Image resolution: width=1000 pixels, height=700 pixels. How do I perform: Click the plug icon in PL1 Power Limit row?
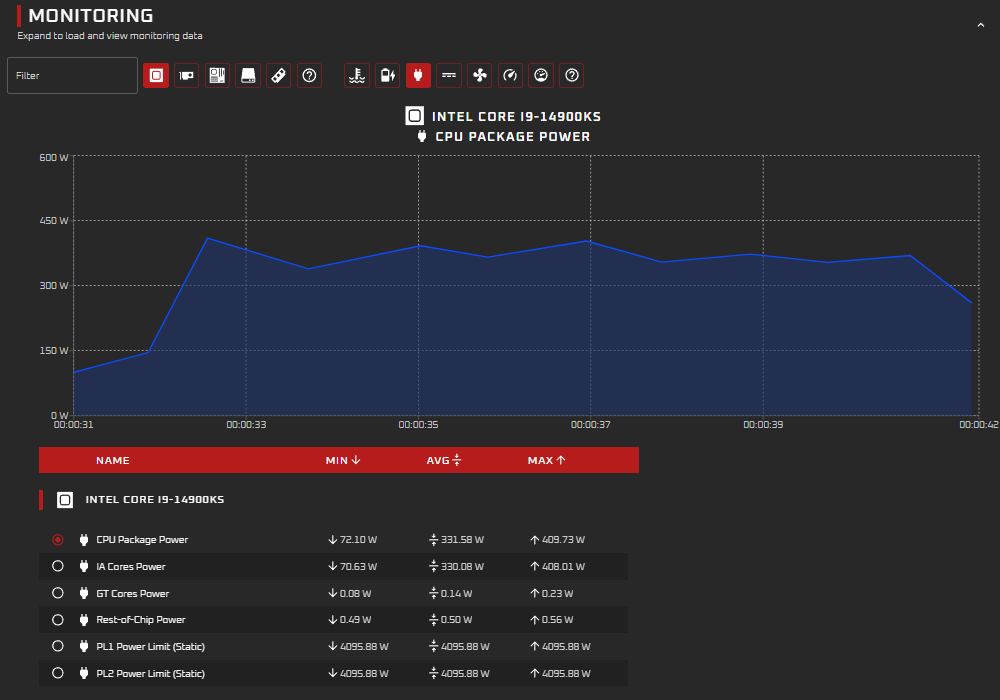pyautogui.click(x=84, y=646)
